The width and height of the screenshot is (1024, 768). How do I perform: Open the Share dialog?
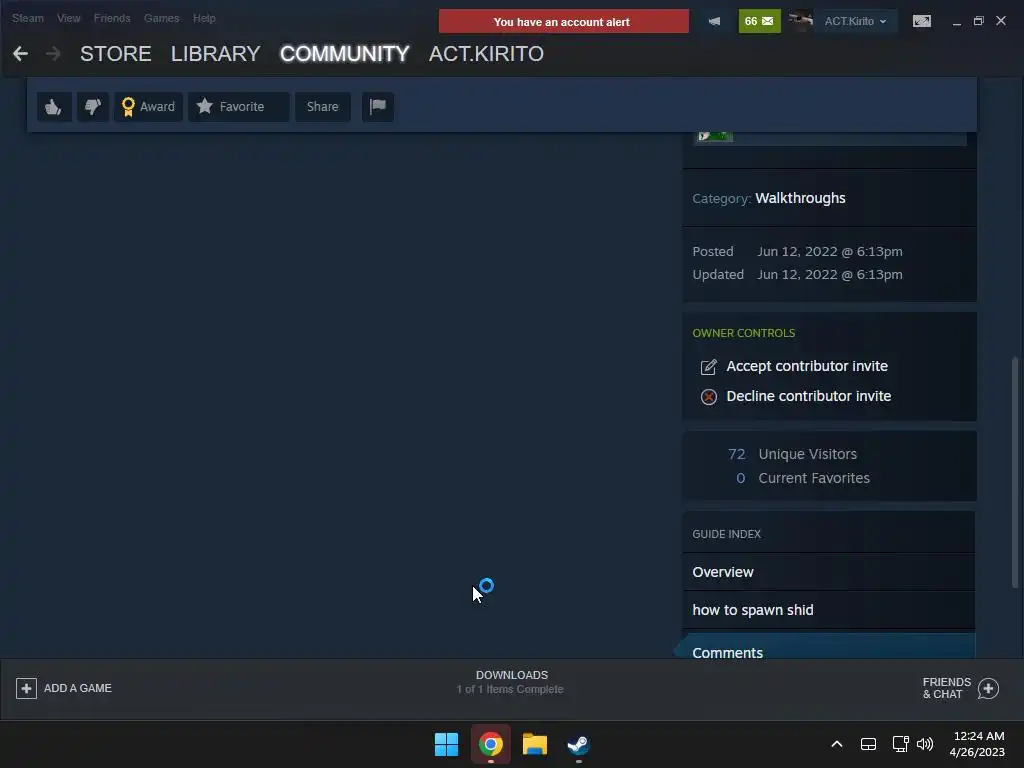(323, 106)
